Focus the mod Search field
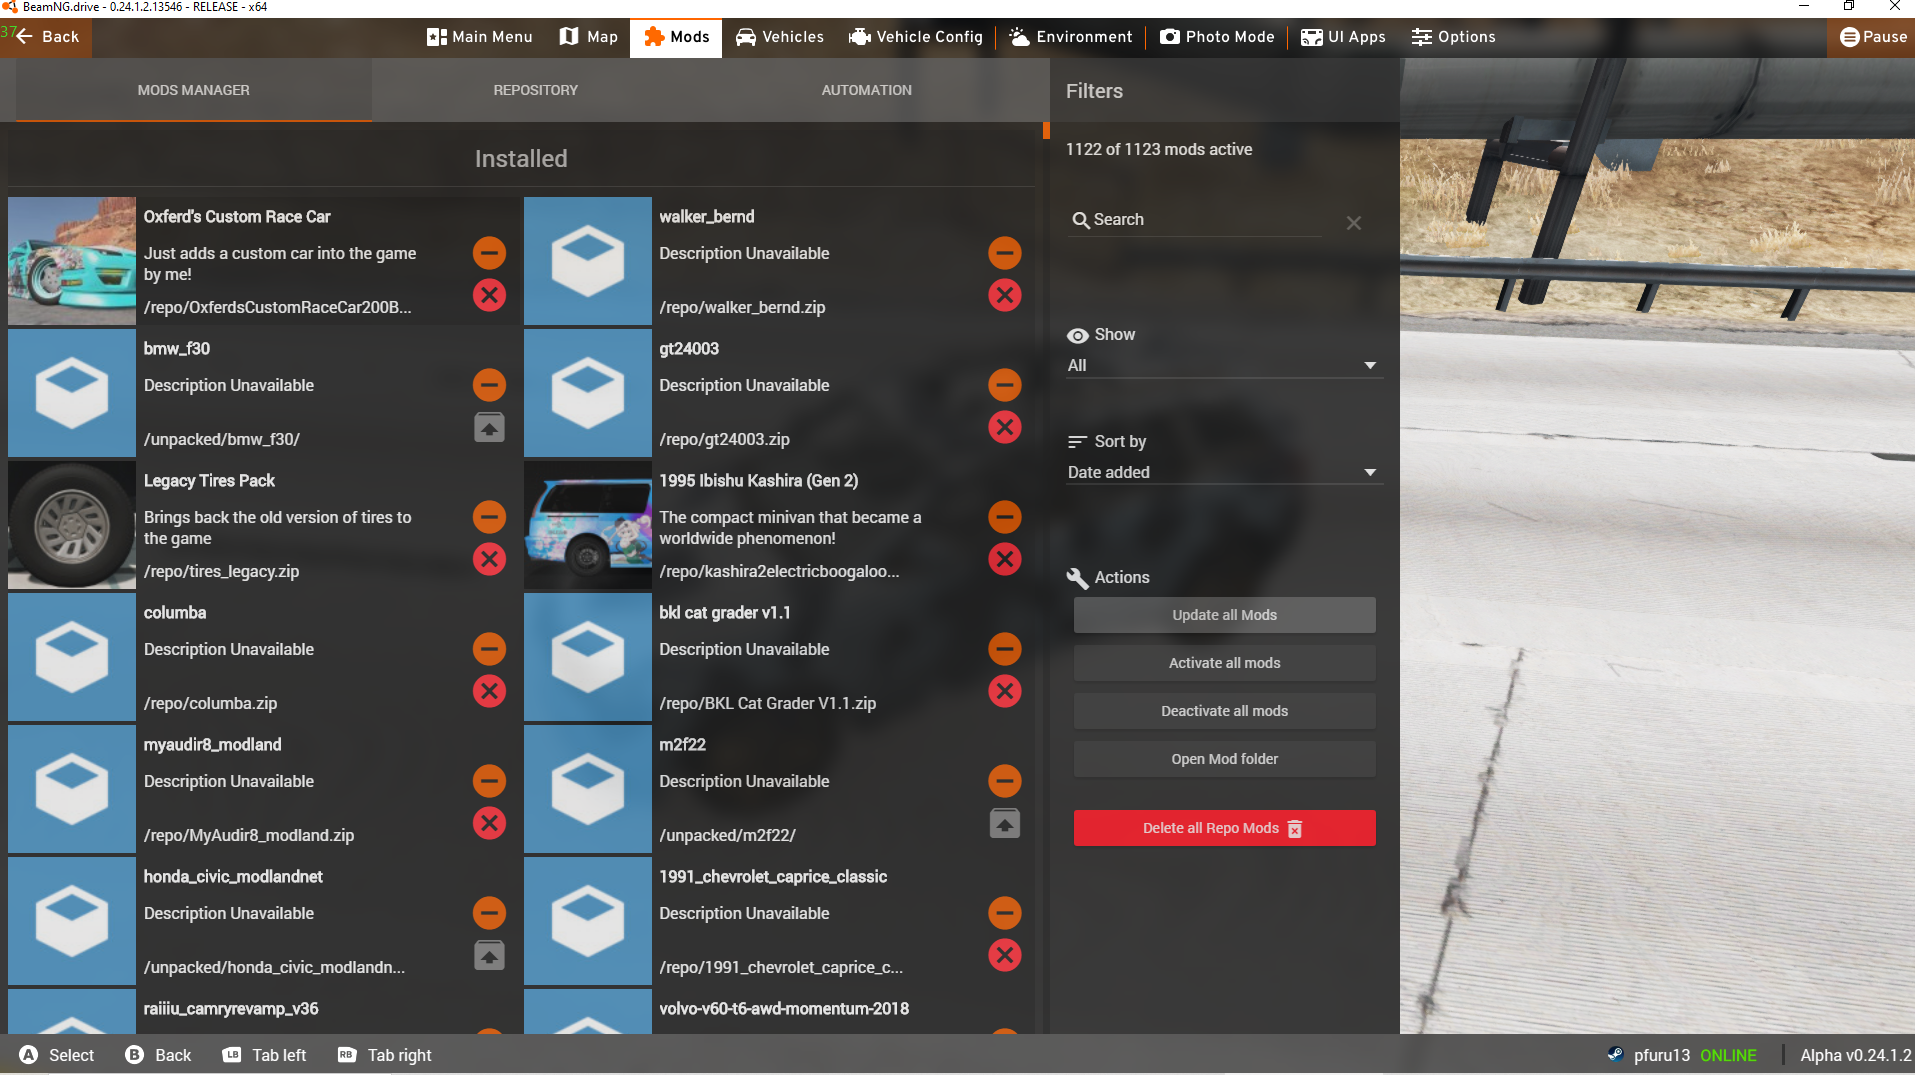 click(1195, 220)
